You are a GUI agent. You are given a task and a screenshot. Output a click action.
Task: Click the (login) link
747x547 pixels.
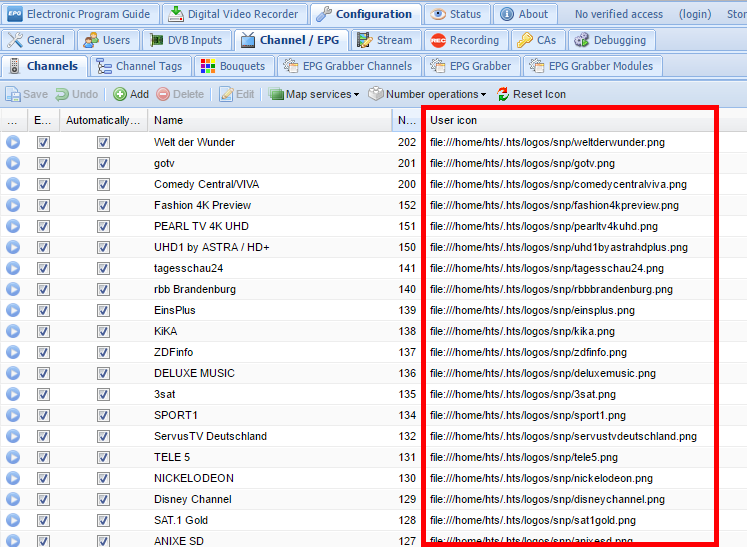(x=695, y=14)
